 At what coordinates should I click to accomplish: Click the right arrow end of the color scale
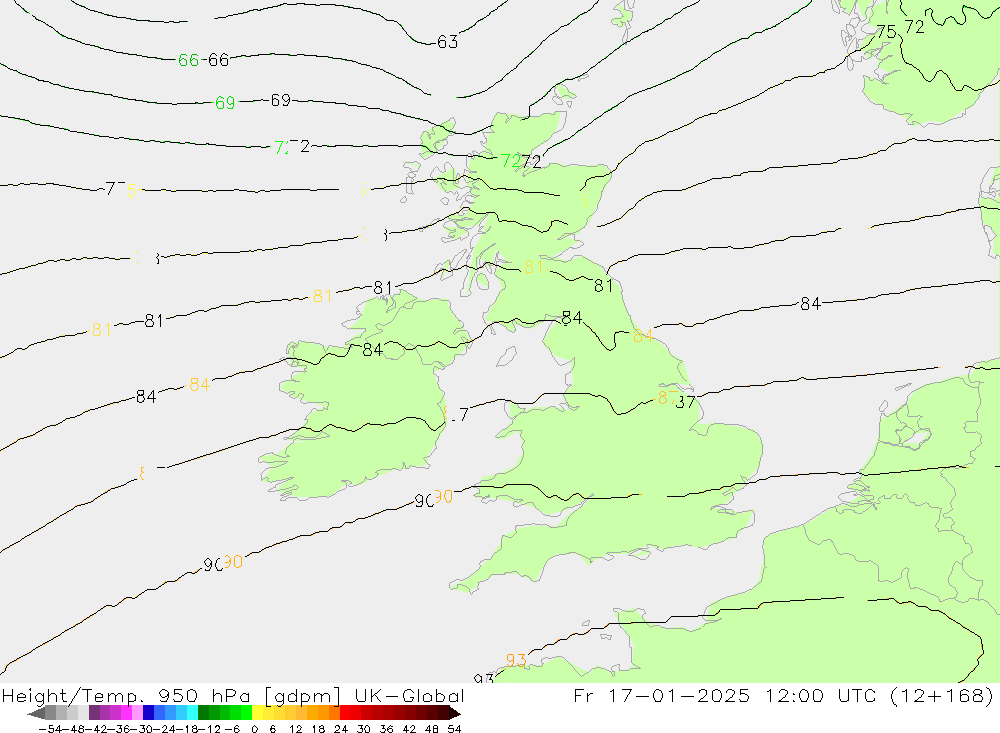tap(455, 713)
